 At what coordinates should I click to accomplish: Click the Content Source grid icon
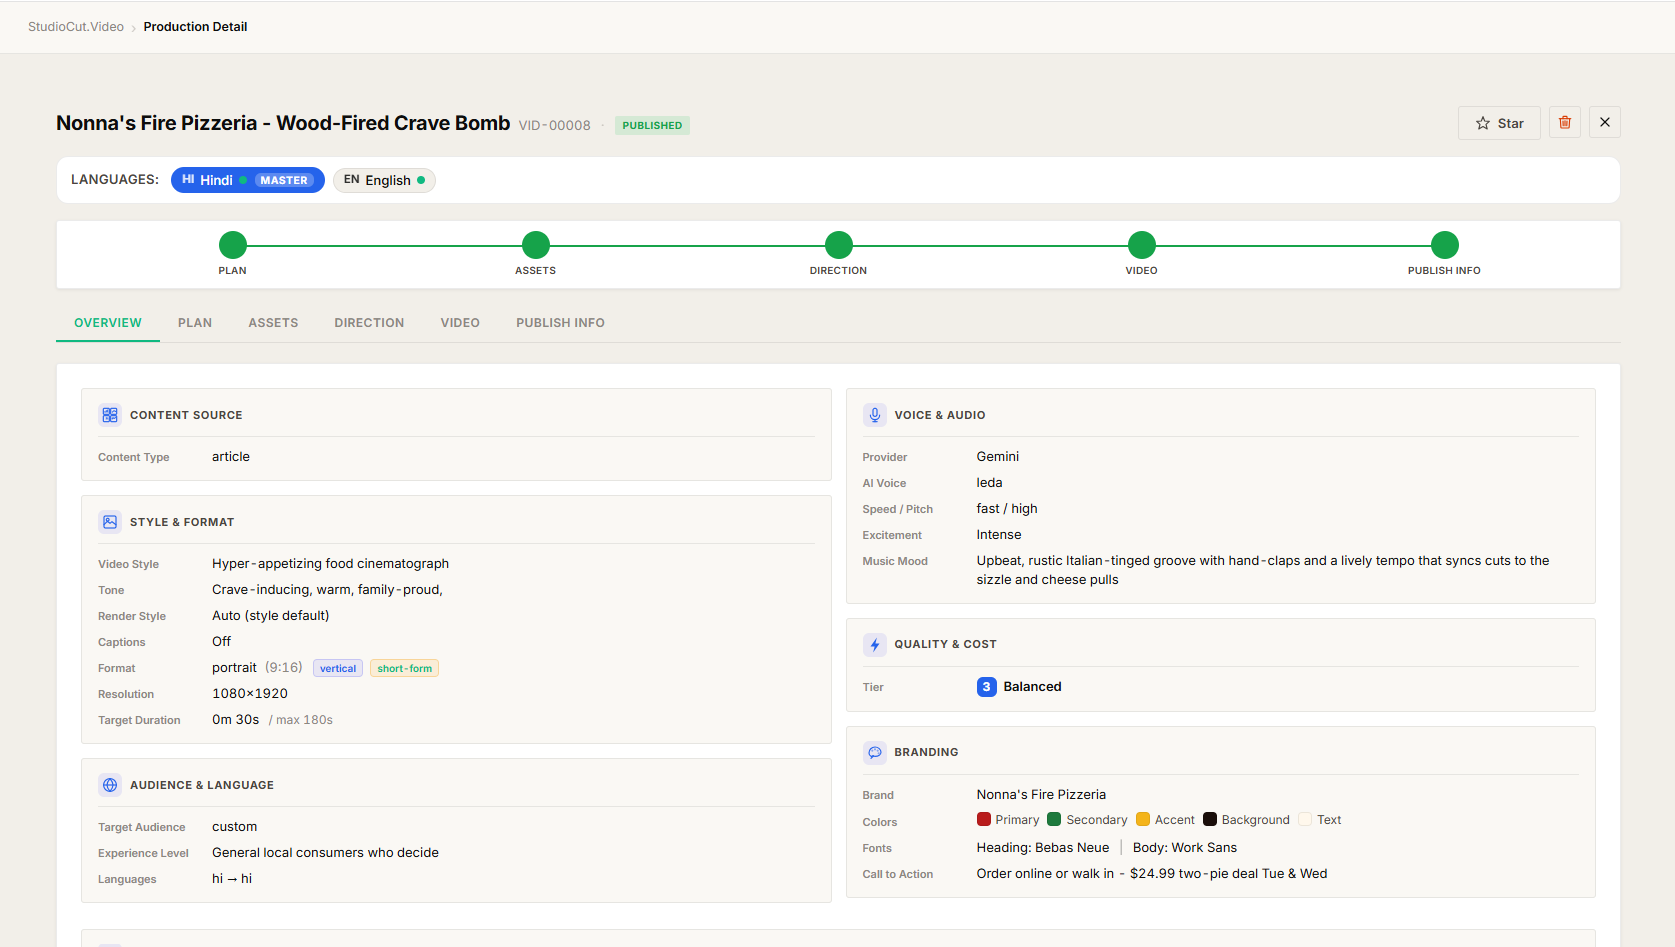pyautogui.click(x=110, y=415)
